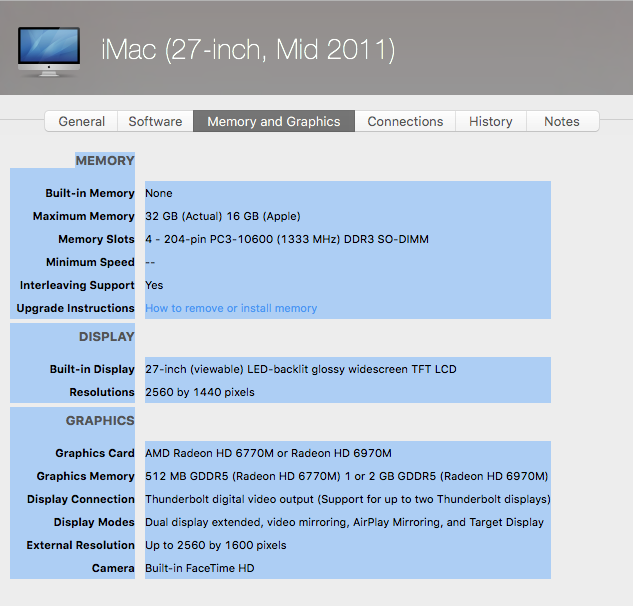Click the Interleaving Support label
The image size is (633, 606).
[77, 285]
